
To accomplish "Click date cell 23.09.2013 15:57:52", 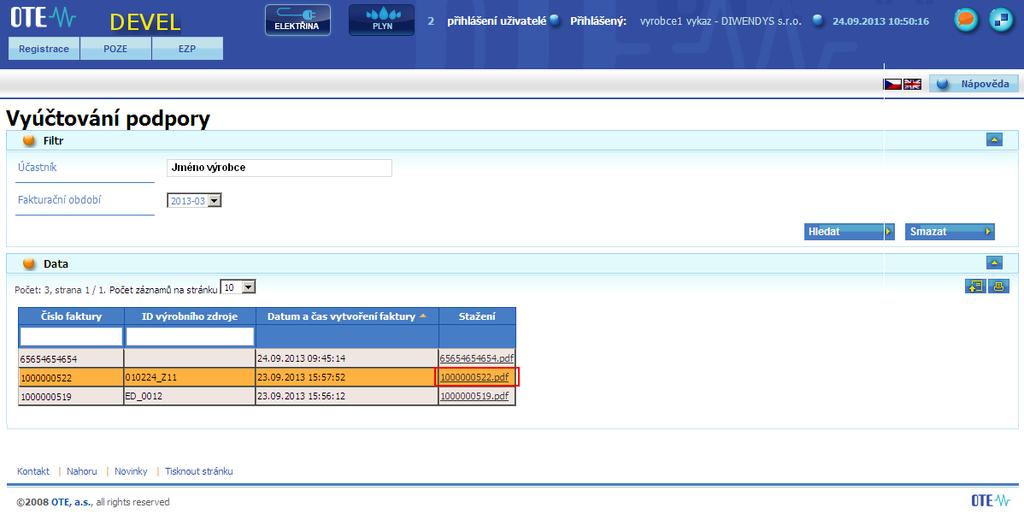I will [347, 377].
